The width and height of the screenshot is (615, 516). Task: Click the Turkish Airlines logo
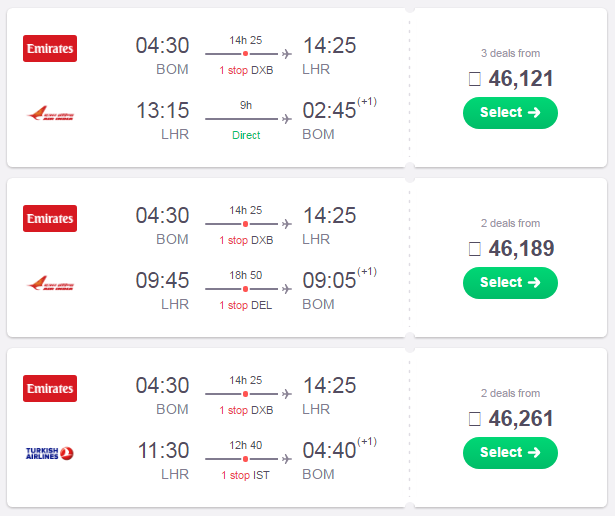[x=50, y=453]
